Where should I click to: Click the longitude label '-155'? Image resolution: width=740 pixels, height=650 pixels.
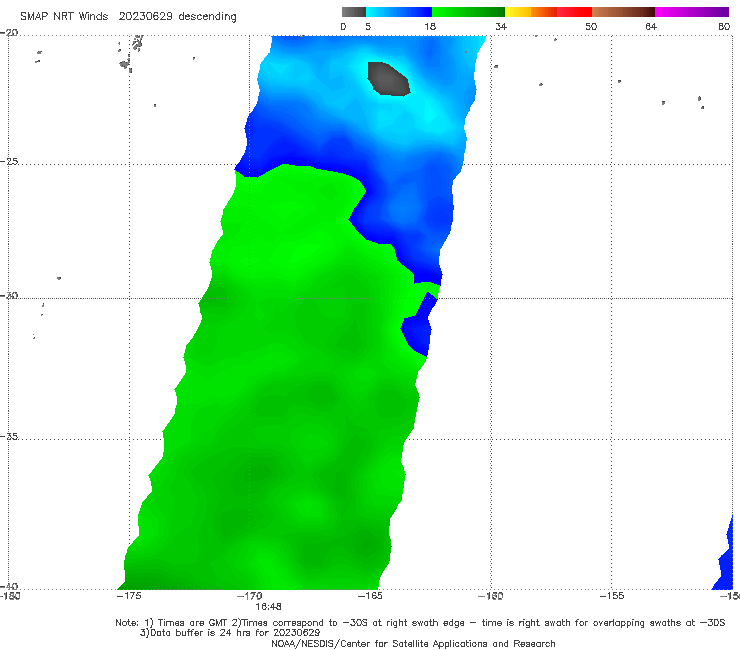pyautogui.click(x=612, y=596)
